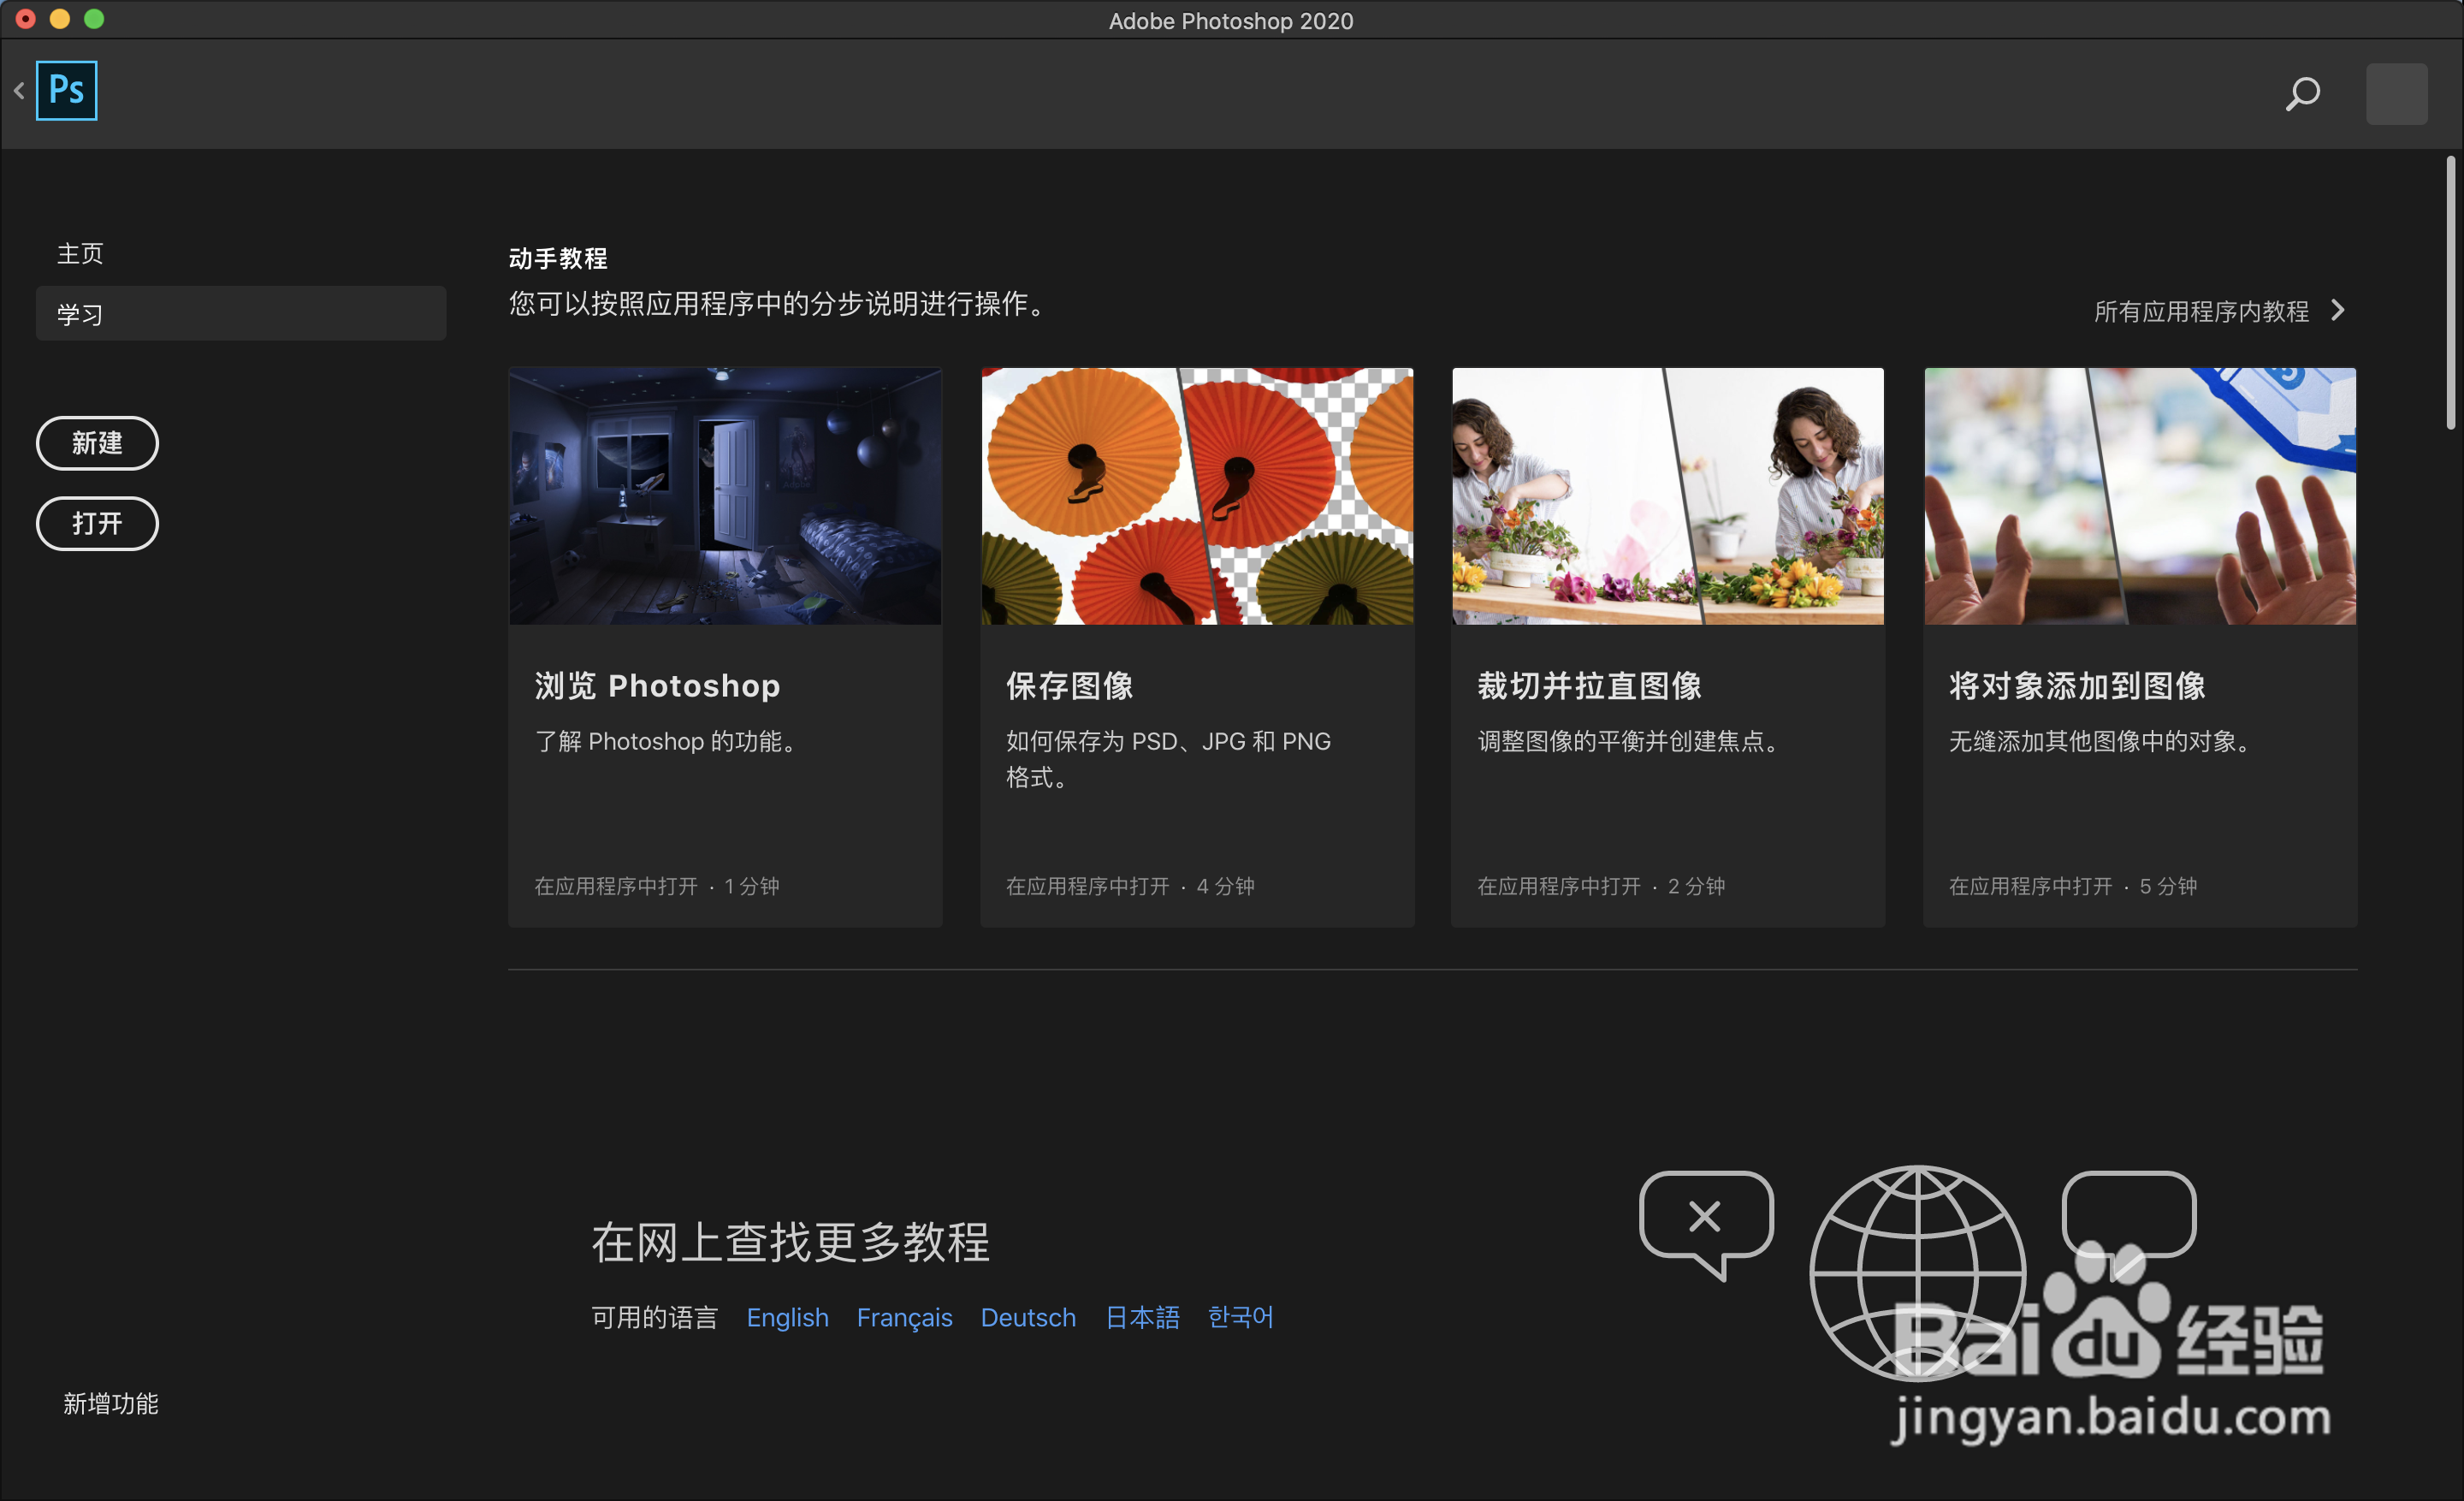Viewport: 2464px width, 1501px height.
Task: Click the yellow minimize window button
Action: (60, 19)
